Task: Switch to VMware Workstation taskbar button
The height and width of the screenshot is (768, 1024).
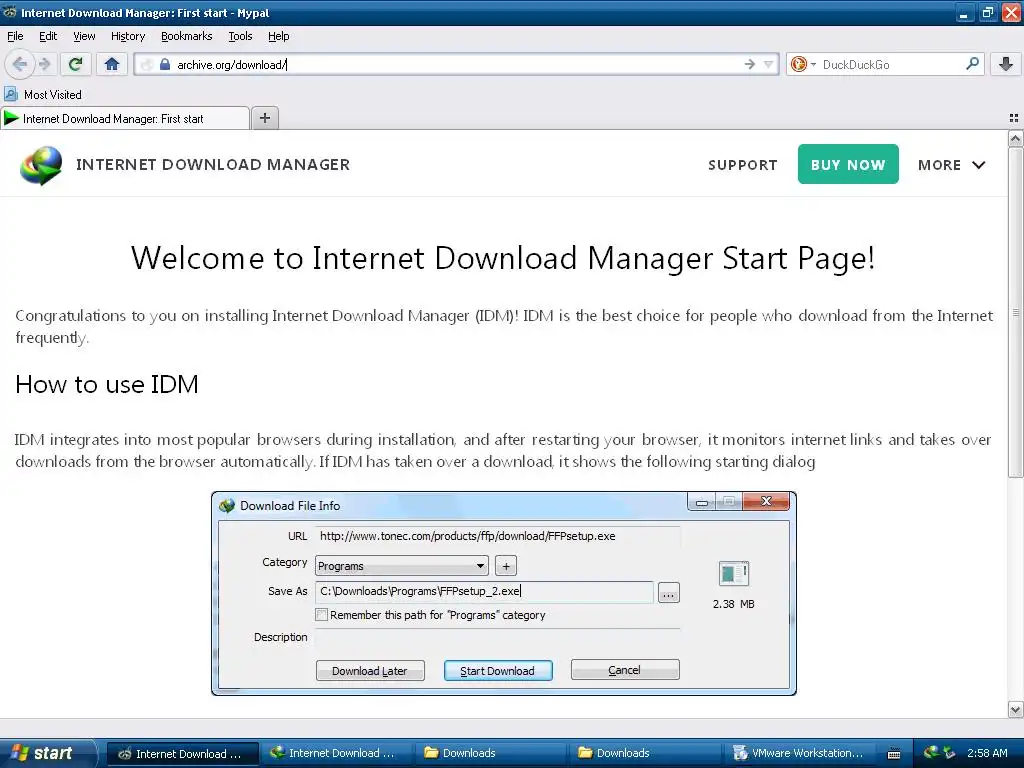Action: click(x=798, y=754)
